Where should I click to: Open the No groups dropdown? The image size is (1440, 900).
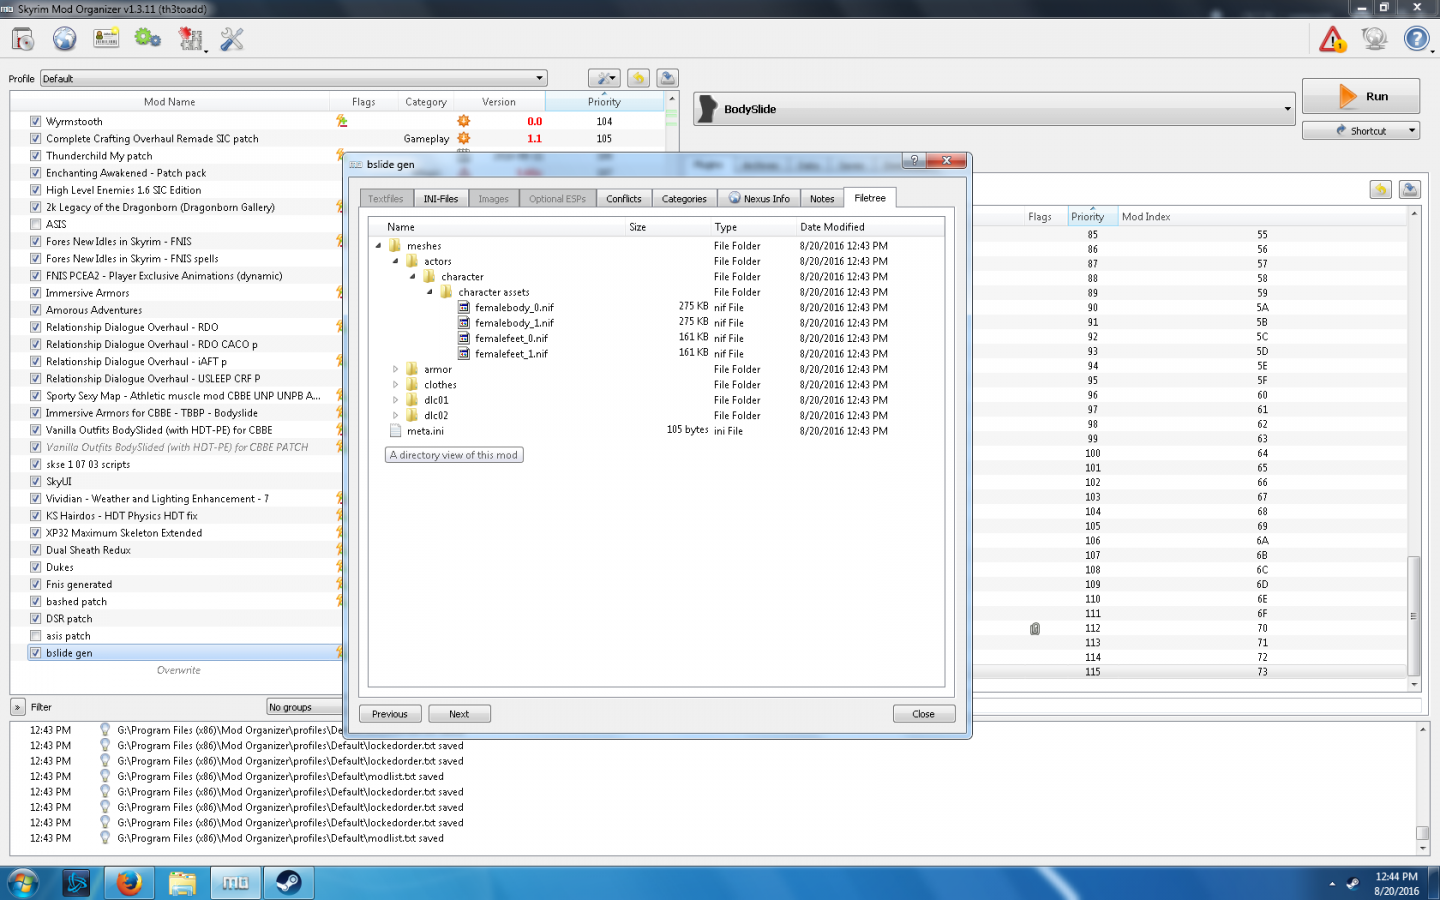304,707
